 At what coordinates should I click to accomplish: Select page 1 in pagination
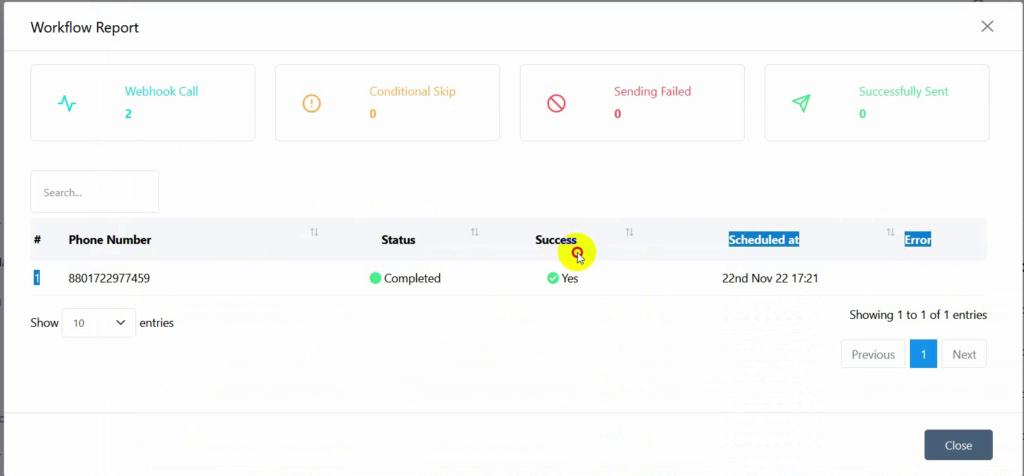923,354
